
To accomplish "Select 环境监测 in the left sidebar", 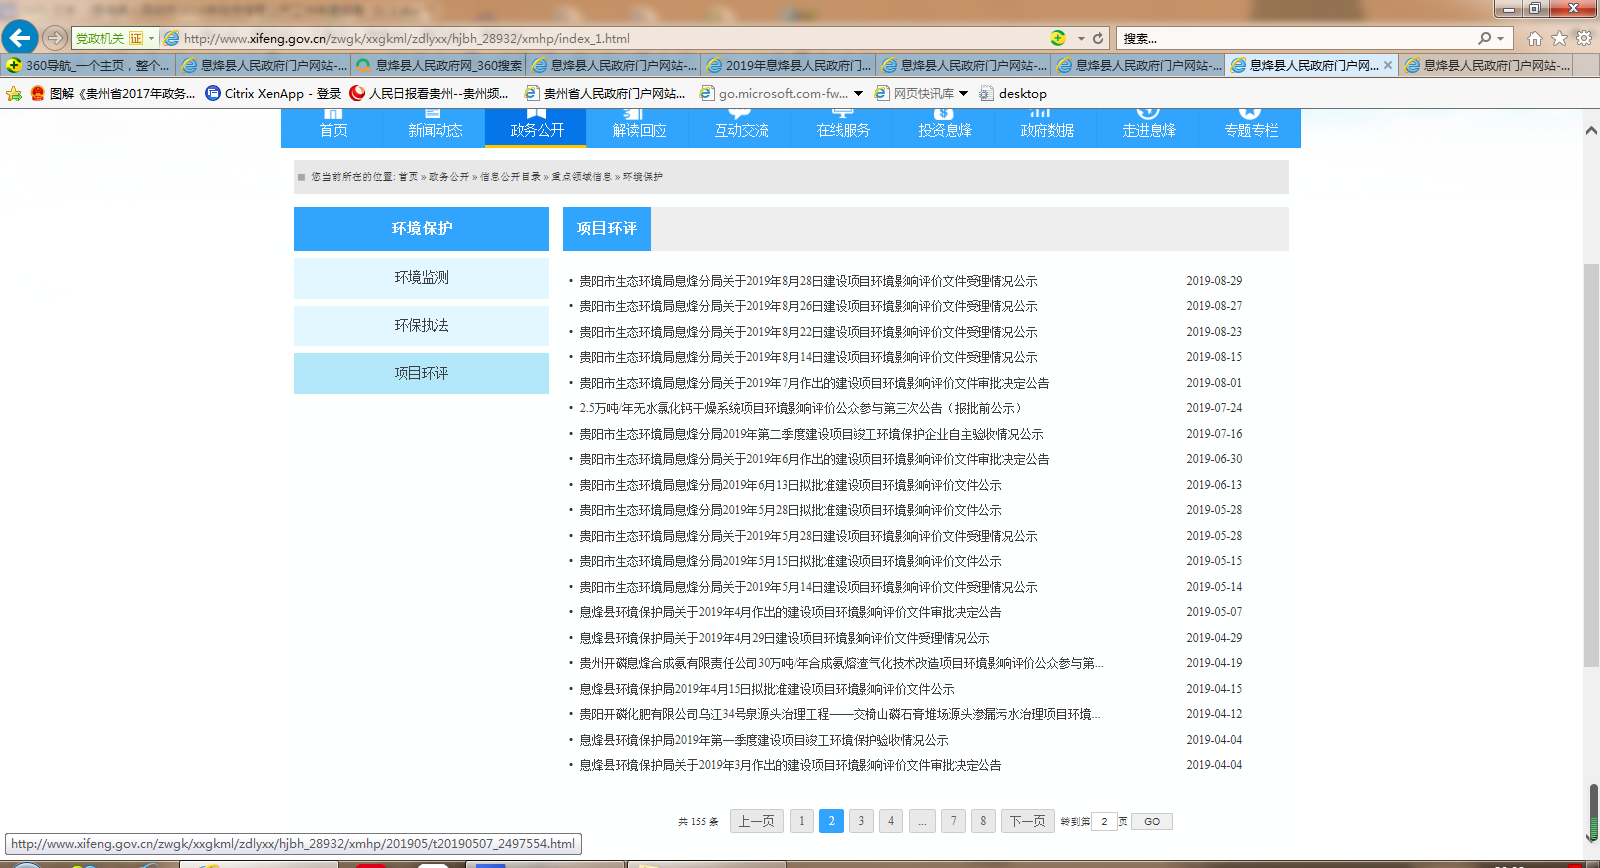I will point(421,277).
